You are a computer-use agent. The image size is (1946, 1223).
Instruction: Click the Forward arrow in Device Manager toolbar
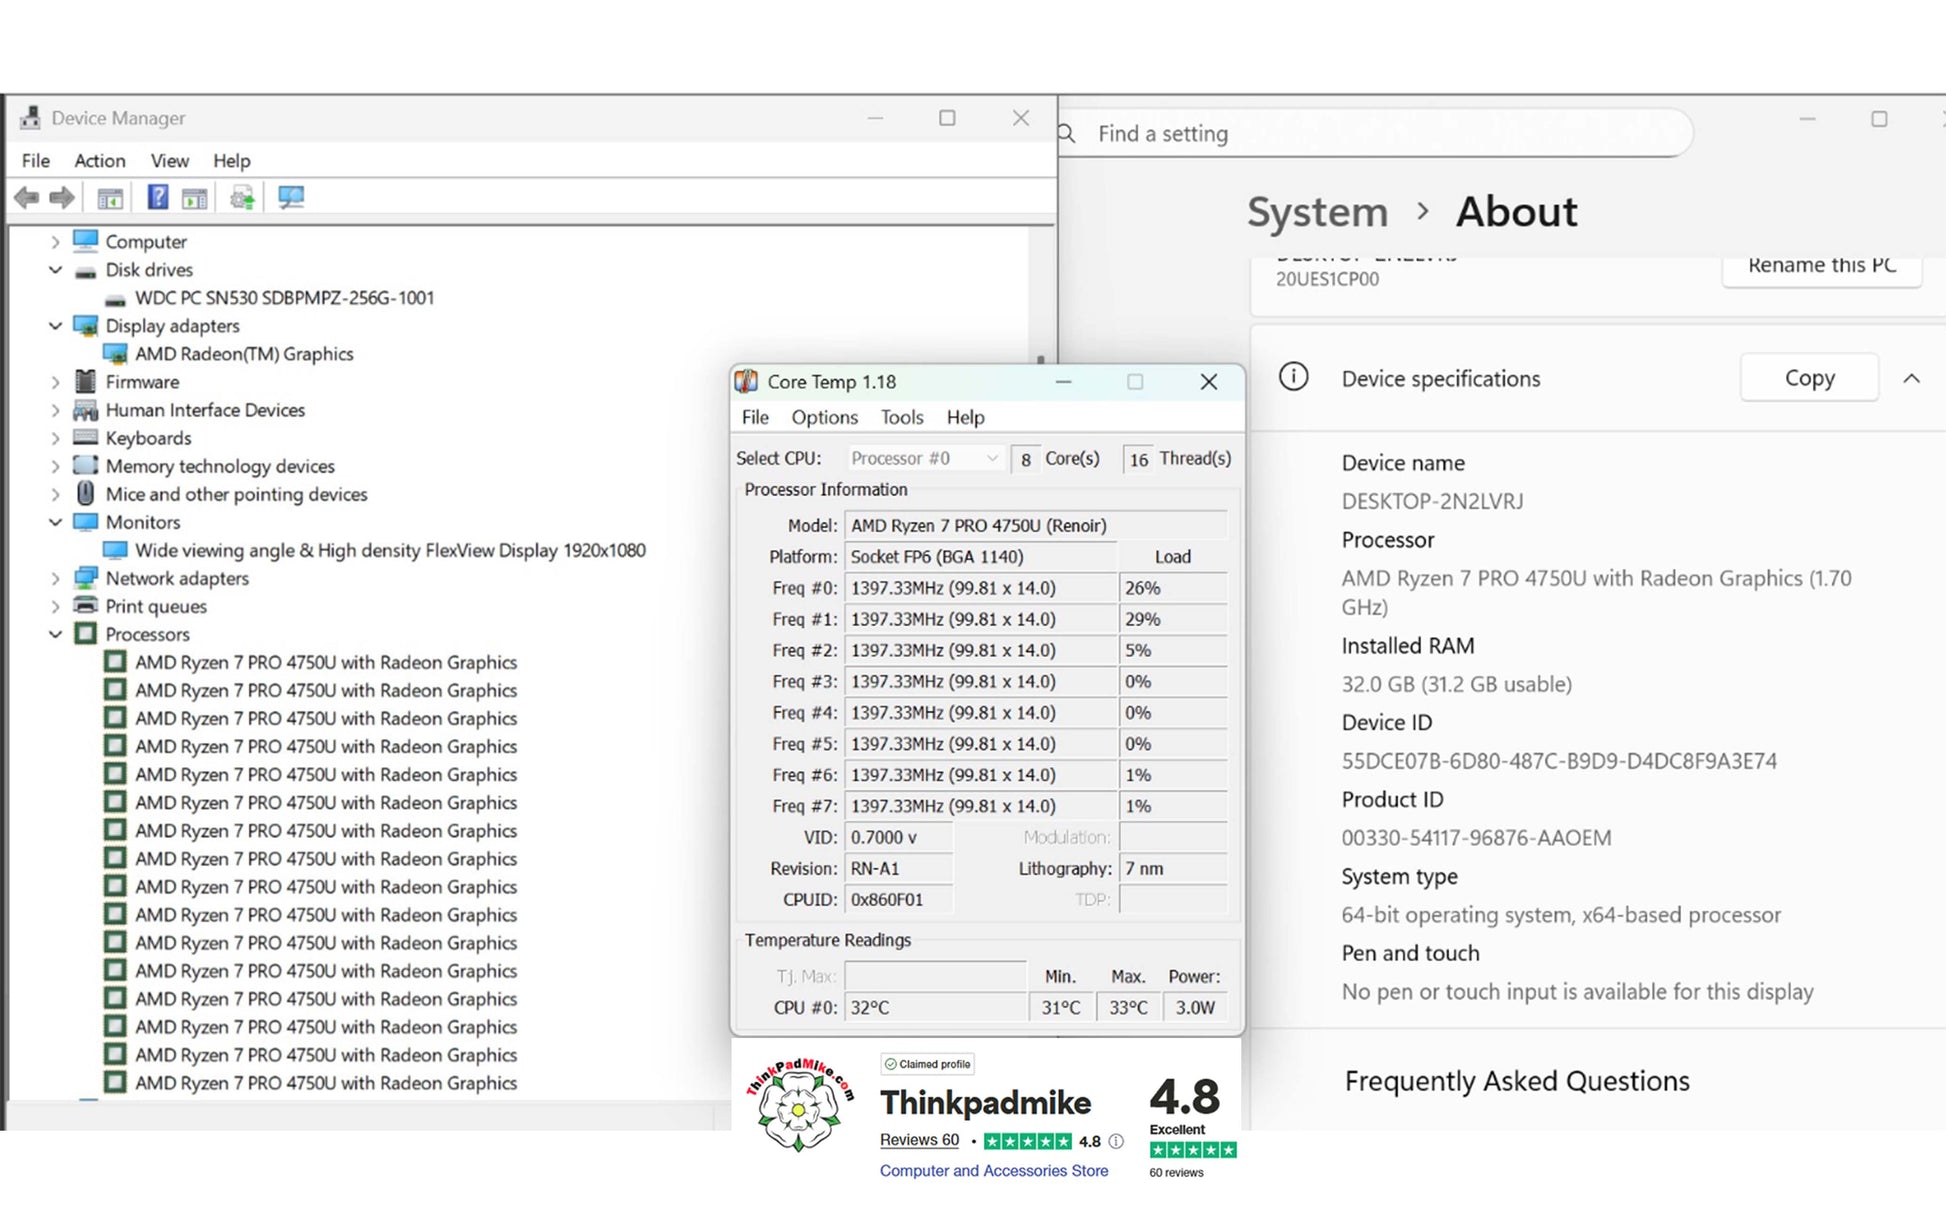[62, 197]
